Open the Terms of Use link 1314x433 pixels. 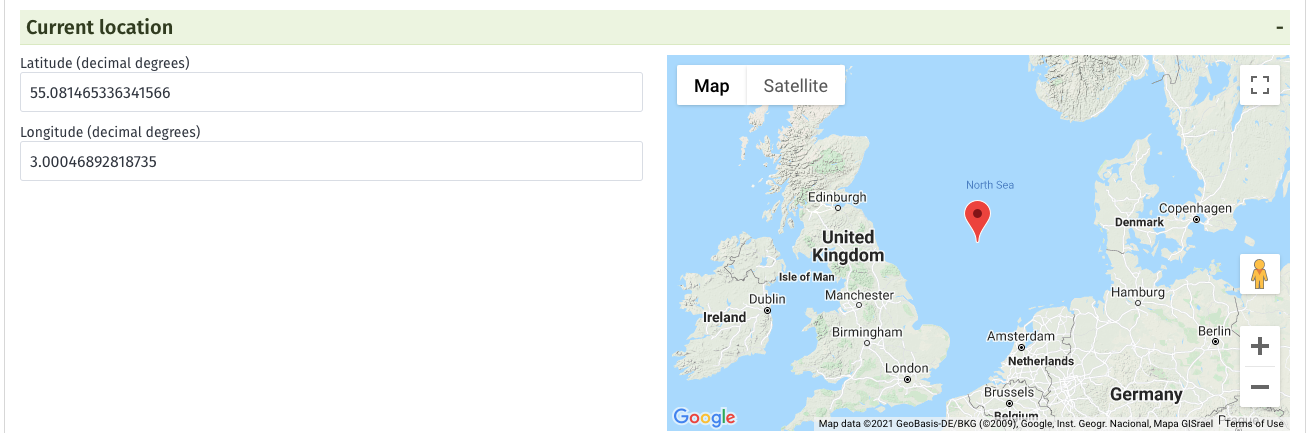[1254, 424]
